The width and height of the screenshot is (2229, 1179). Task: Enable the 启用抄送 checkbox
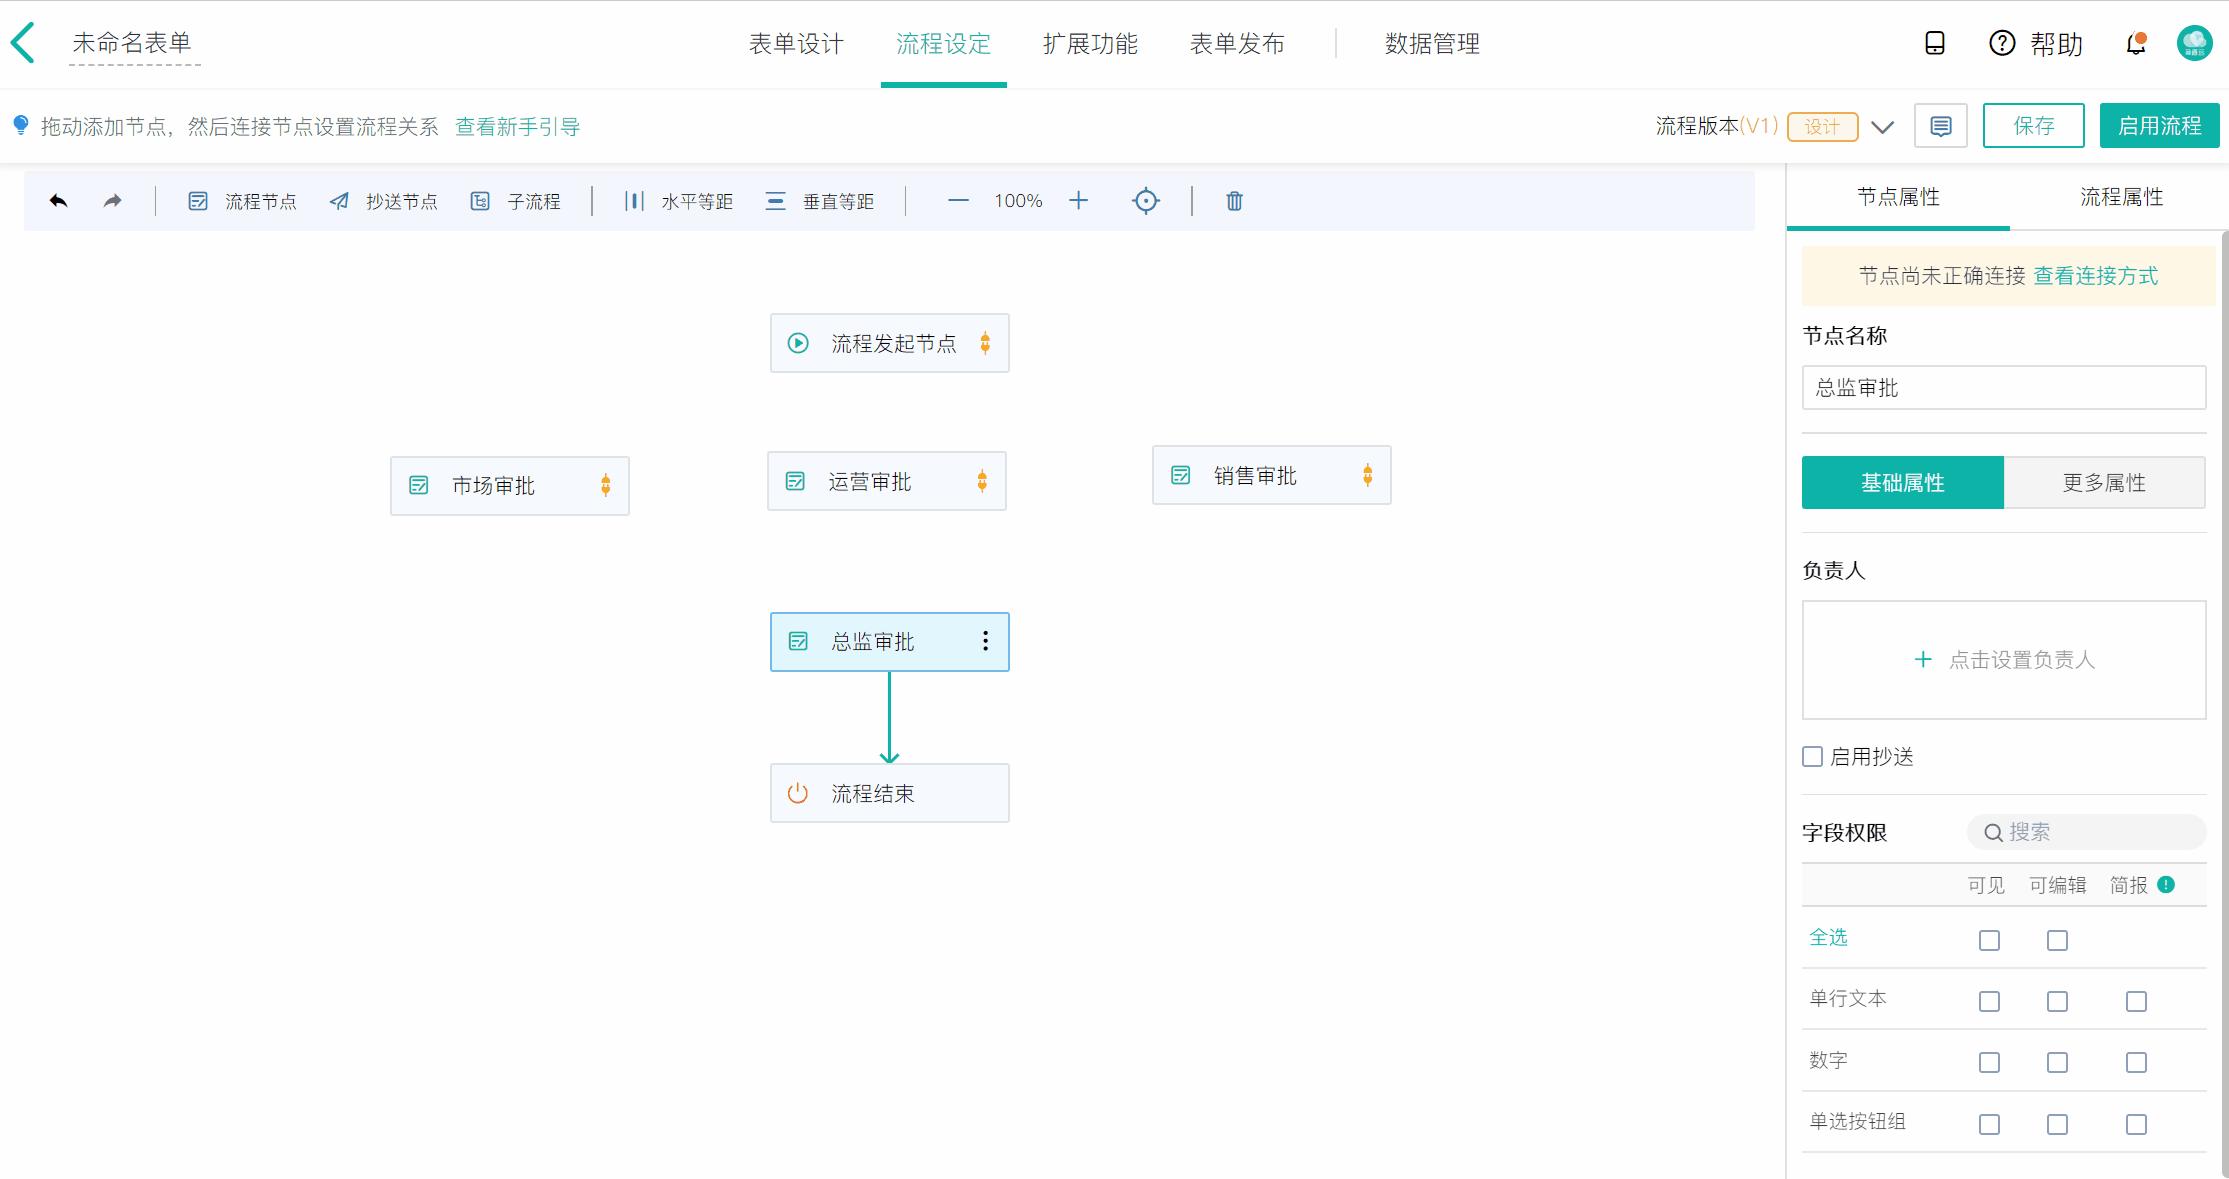1812,757
